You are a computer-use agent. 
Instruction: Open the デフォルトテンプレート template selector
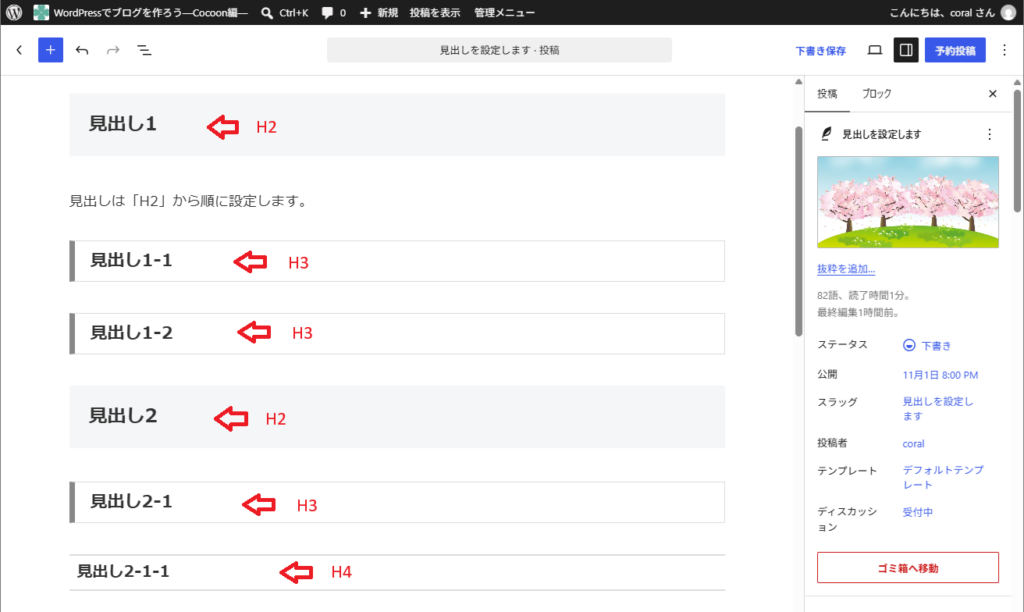[x=943, y=477]
